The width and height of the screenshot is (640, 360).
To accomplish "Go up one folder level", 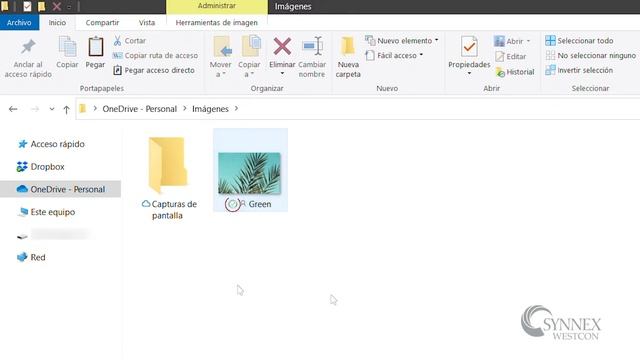I will click(x=67, y=109).
